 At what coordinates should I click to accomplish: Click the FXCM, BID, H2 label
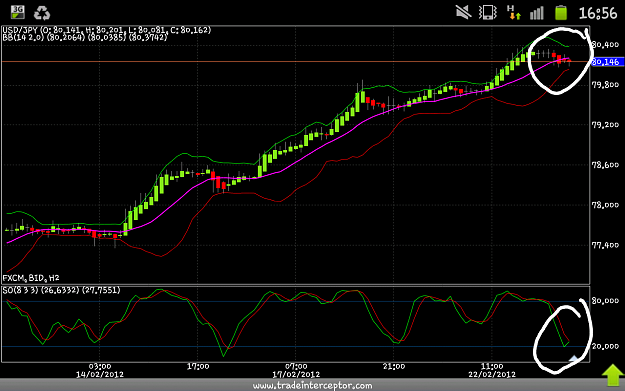point(31,278)
